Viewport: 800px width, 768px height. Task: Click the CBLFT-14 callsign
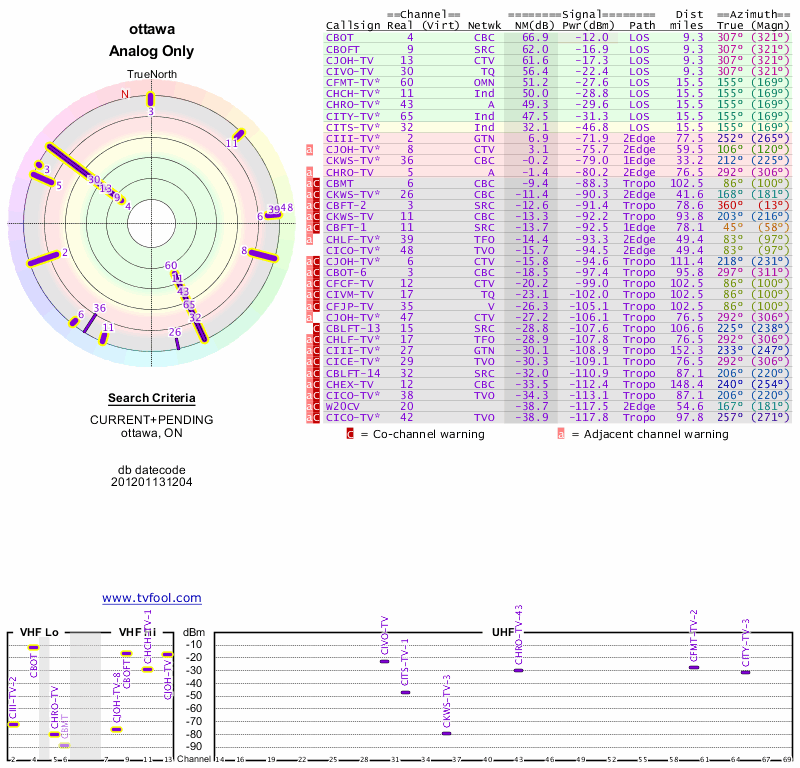pos(353,373)
